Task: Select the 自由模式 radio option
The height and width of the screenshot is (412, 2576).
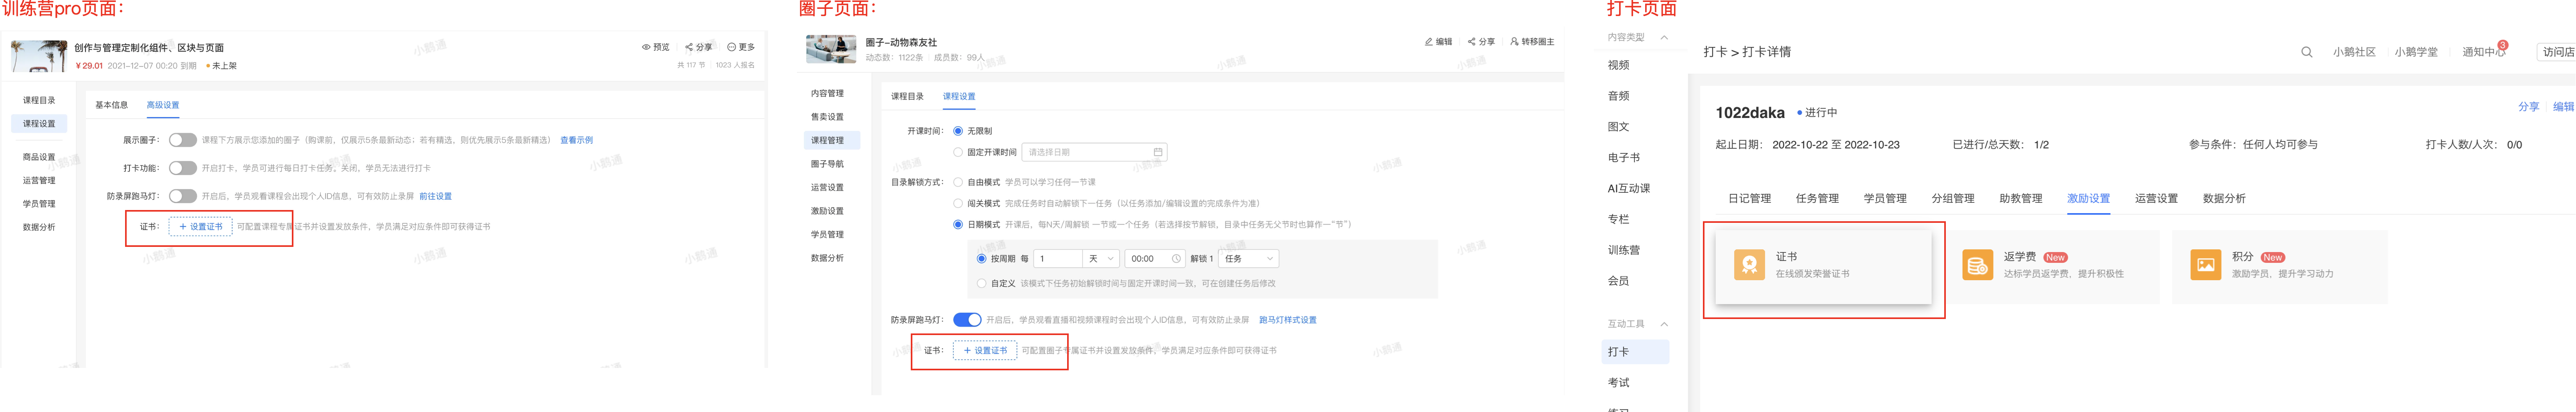Action: click(958, 182)
